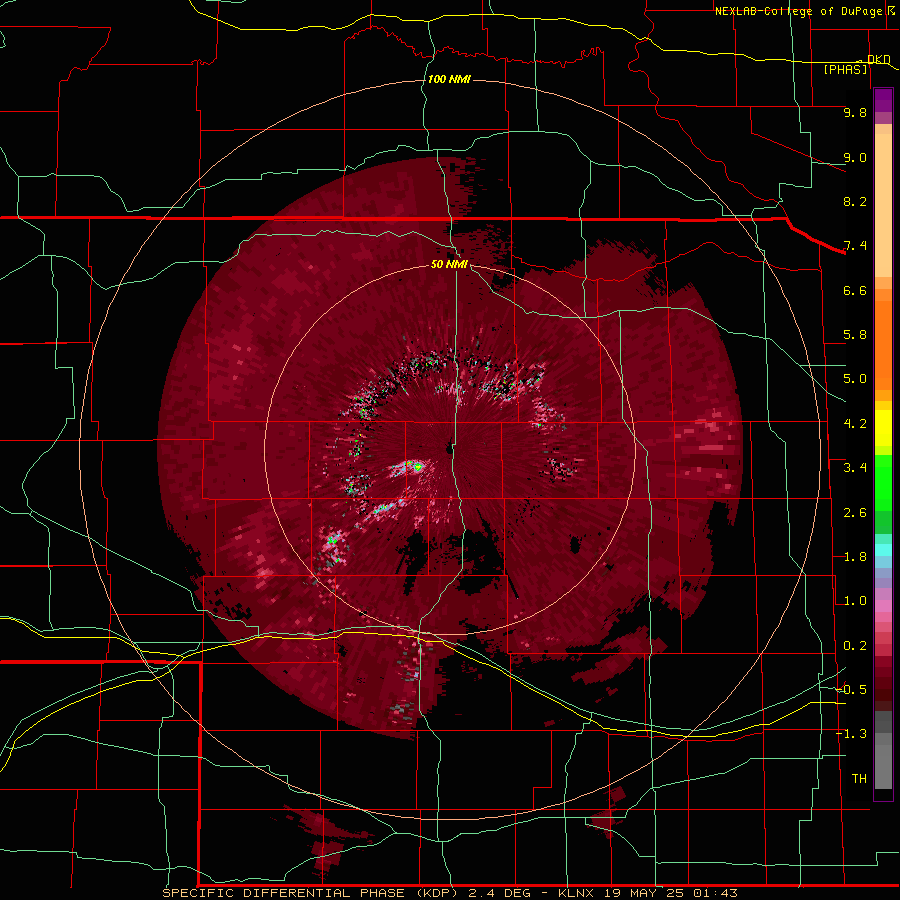
Task: Click the pink color bar segment near 1.0
Action: point(883,606)
